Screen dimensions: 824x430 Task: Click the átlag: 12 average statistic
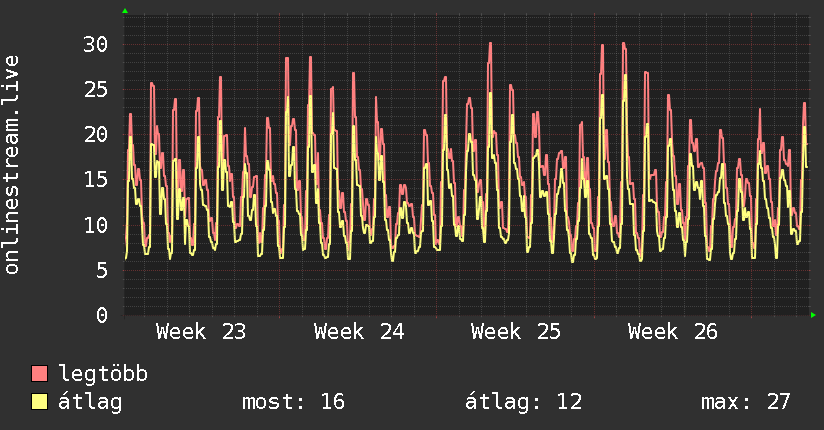524,402
